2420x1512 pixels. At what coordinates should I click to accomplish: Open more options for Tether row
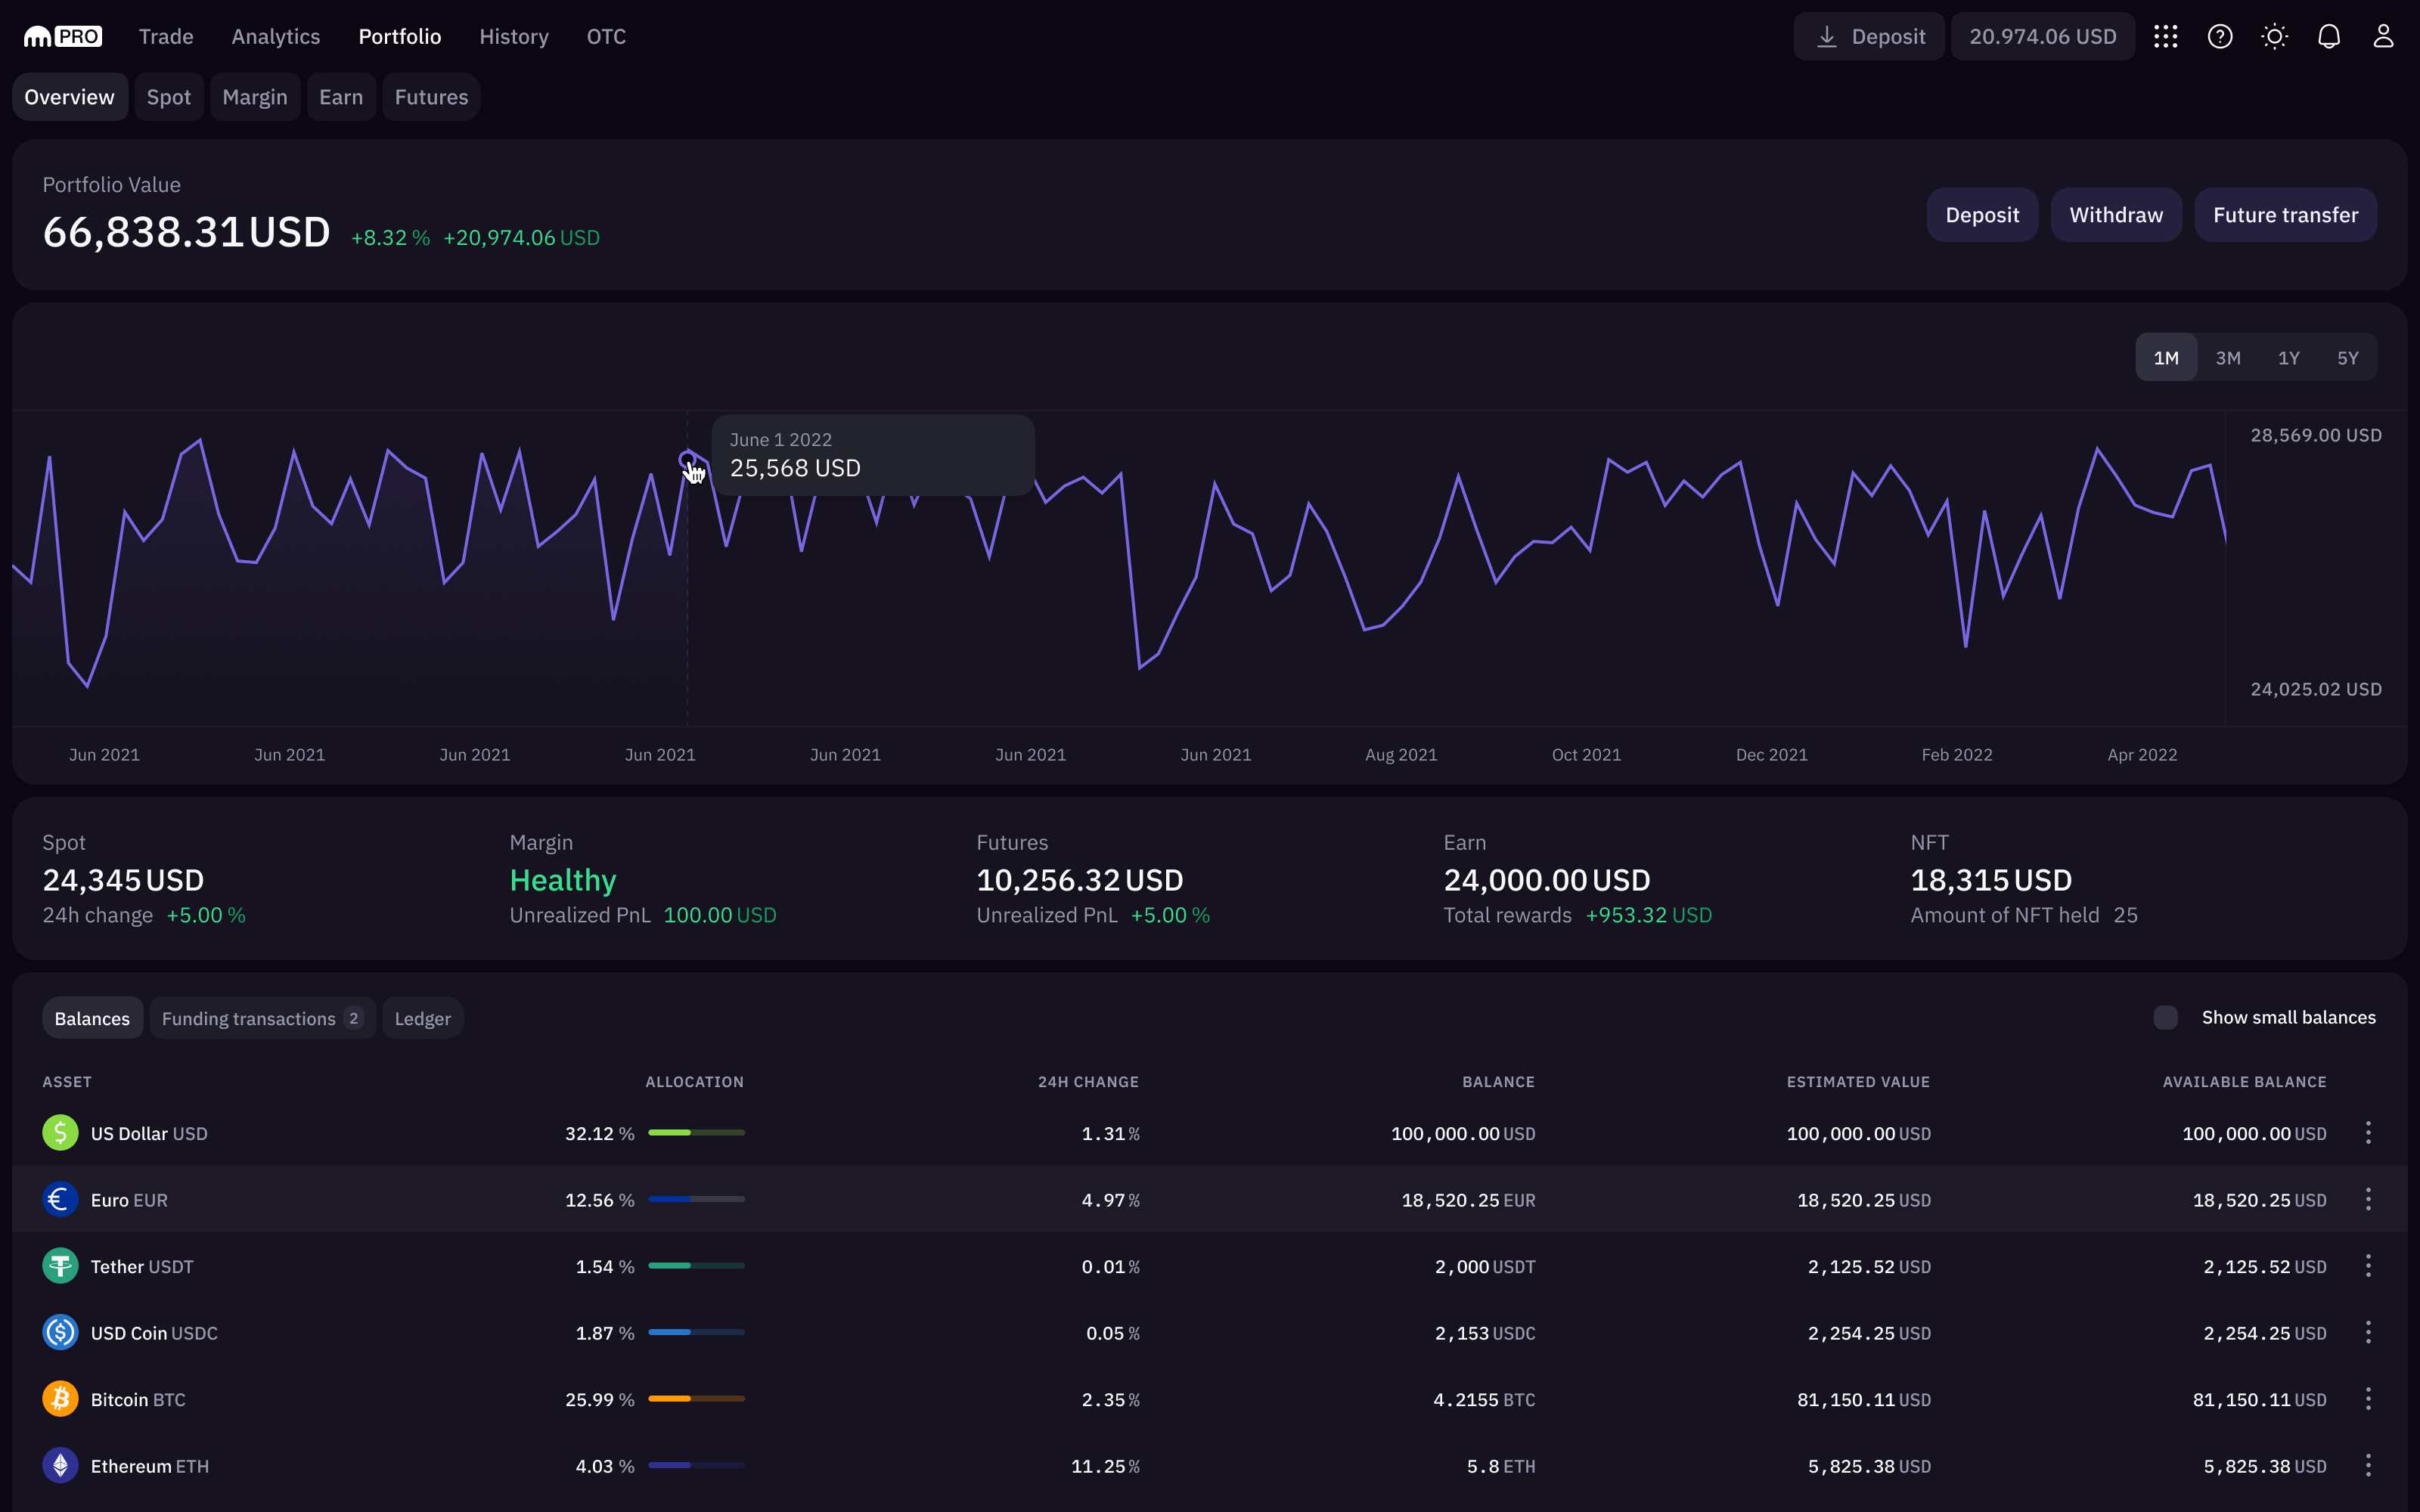pos(2368,1266)
